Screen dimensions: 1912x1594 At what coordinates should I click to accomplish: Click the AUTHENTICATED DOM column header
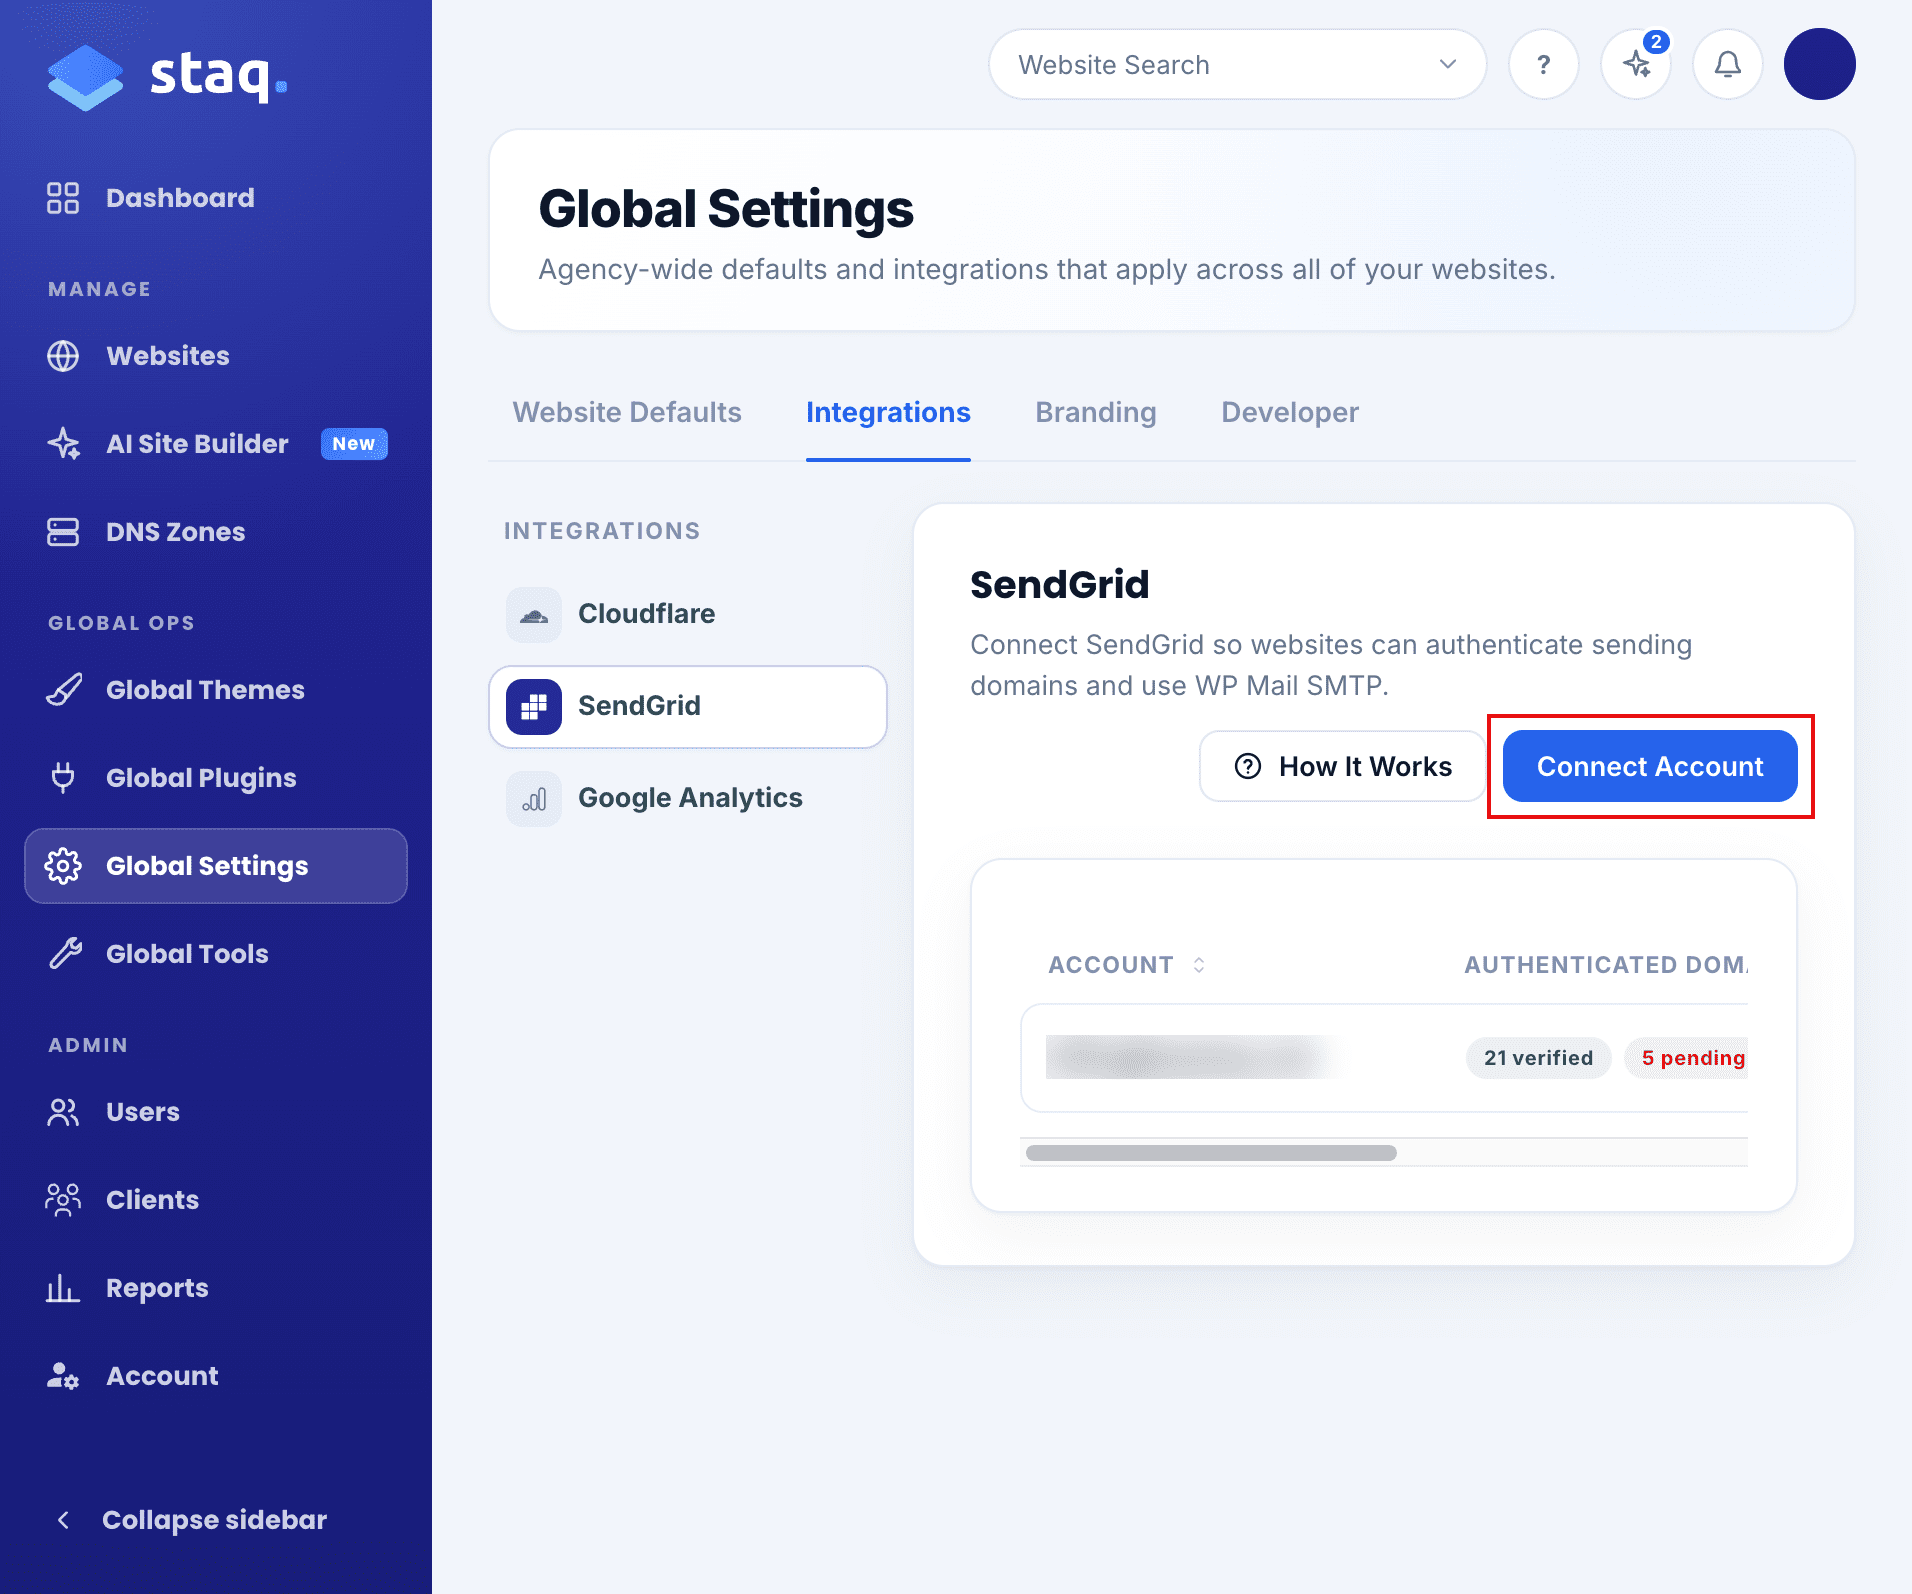click(x=1607, y=965)
